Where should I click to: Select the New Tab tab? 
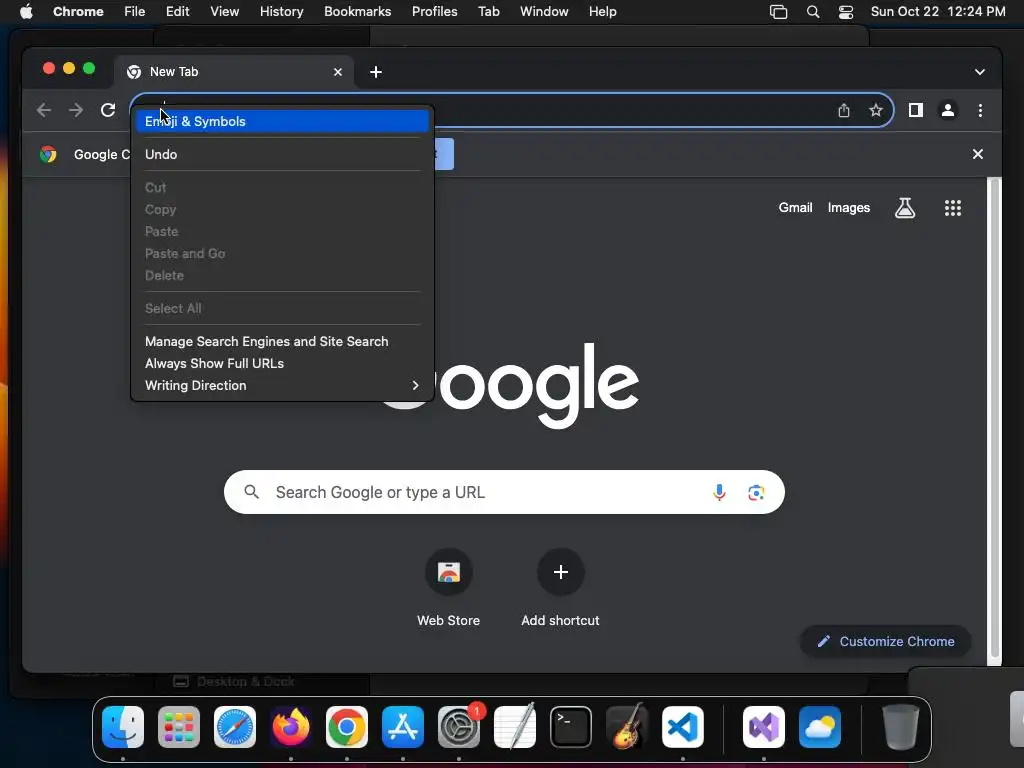point(235,72)
